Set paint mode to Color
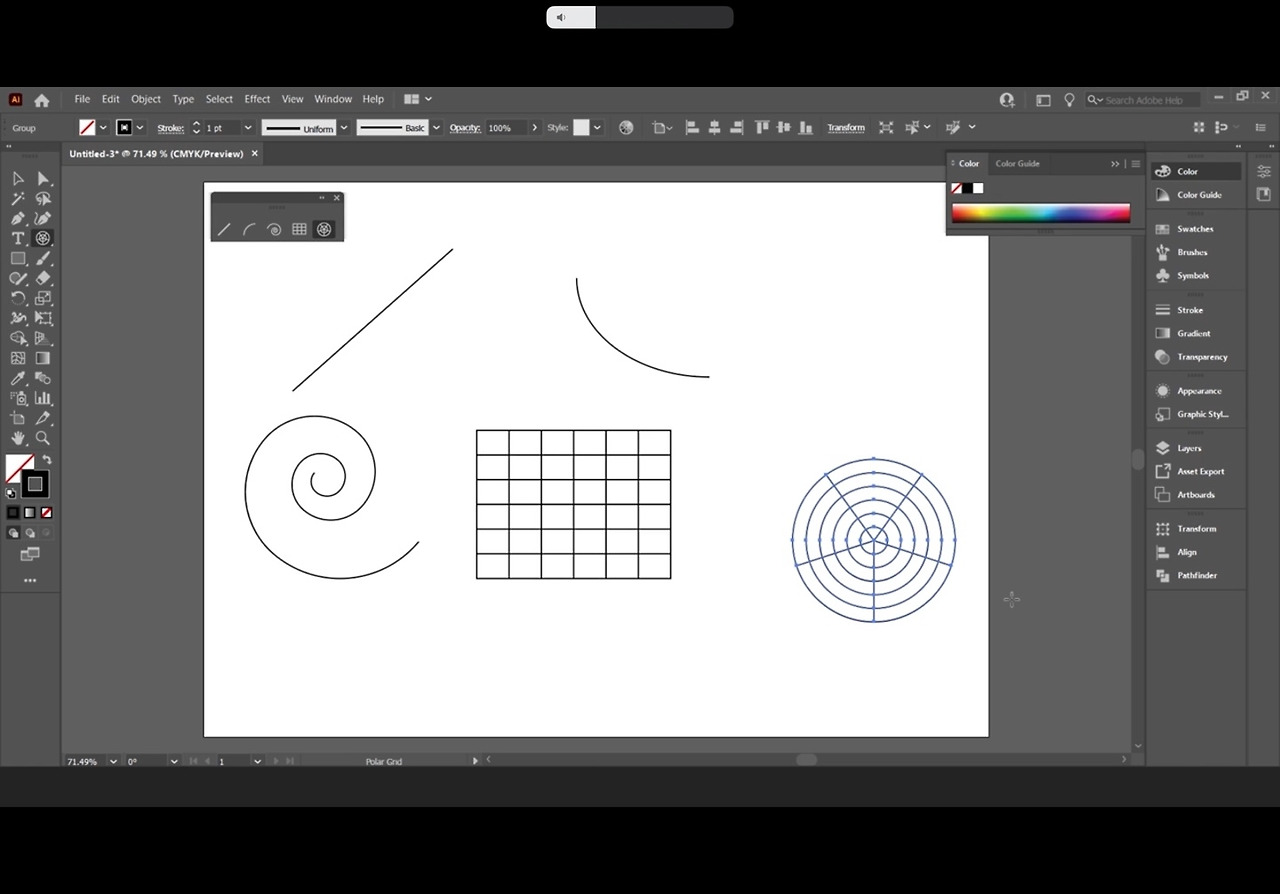Screen dimensions: 1280x894 click(13, 513)
